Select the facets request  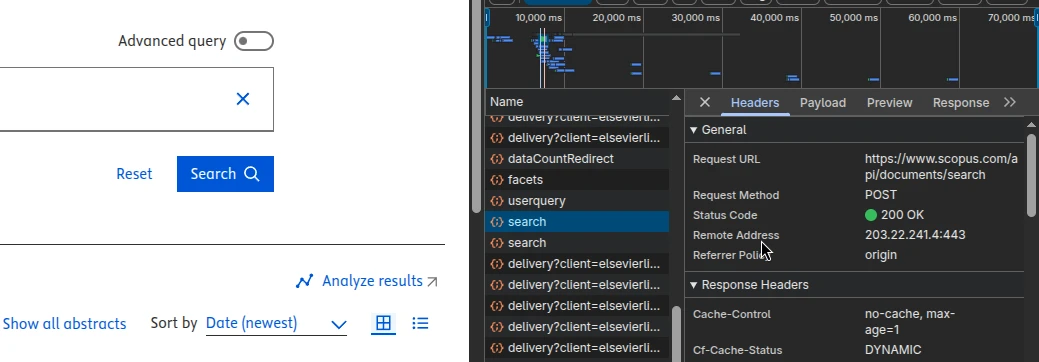click(x=576, y=180)
